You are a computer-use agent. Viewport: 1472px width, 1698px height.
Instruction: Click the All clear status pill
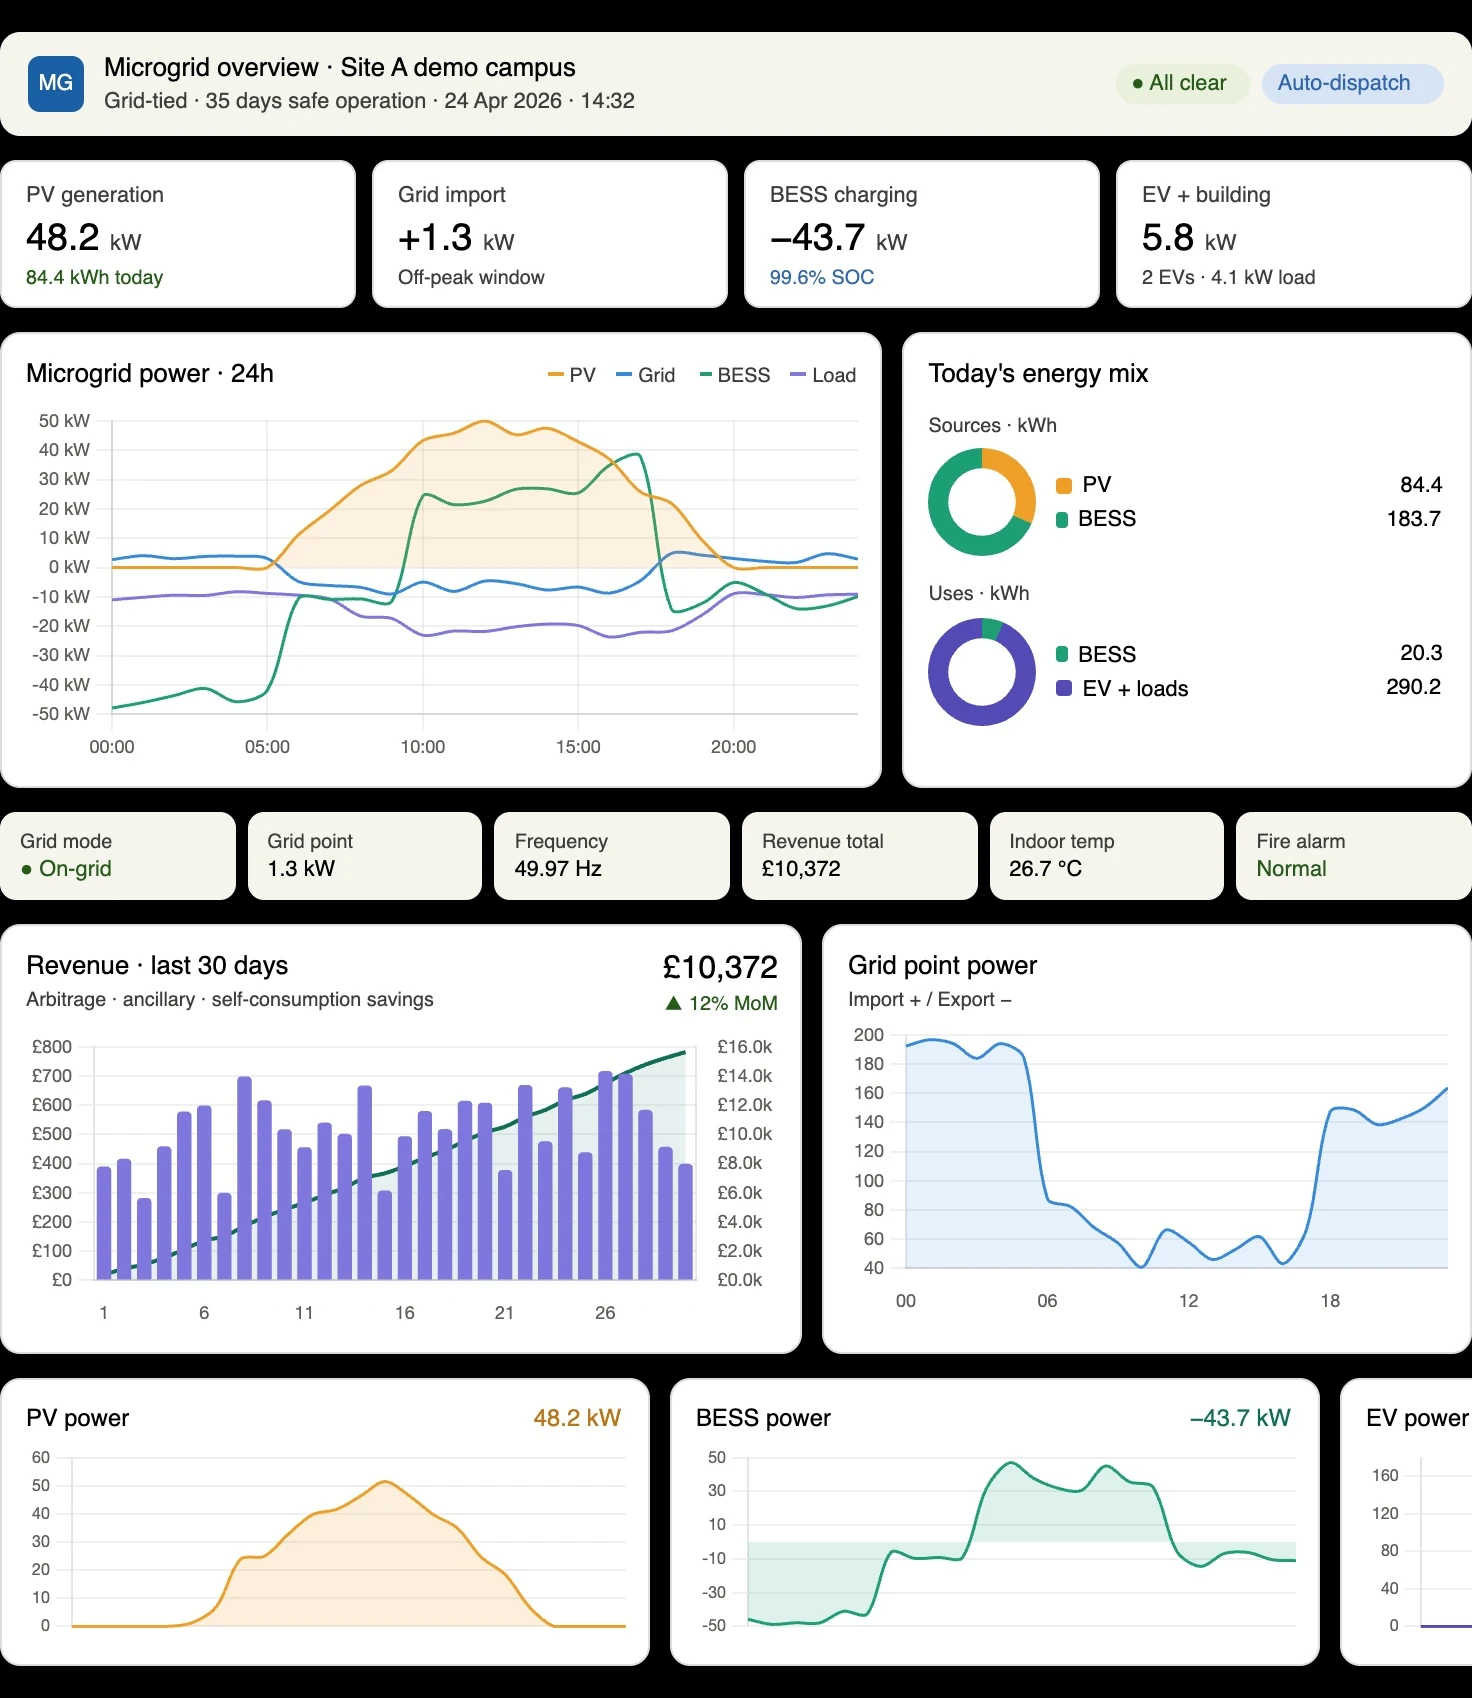click(1181, 83)
